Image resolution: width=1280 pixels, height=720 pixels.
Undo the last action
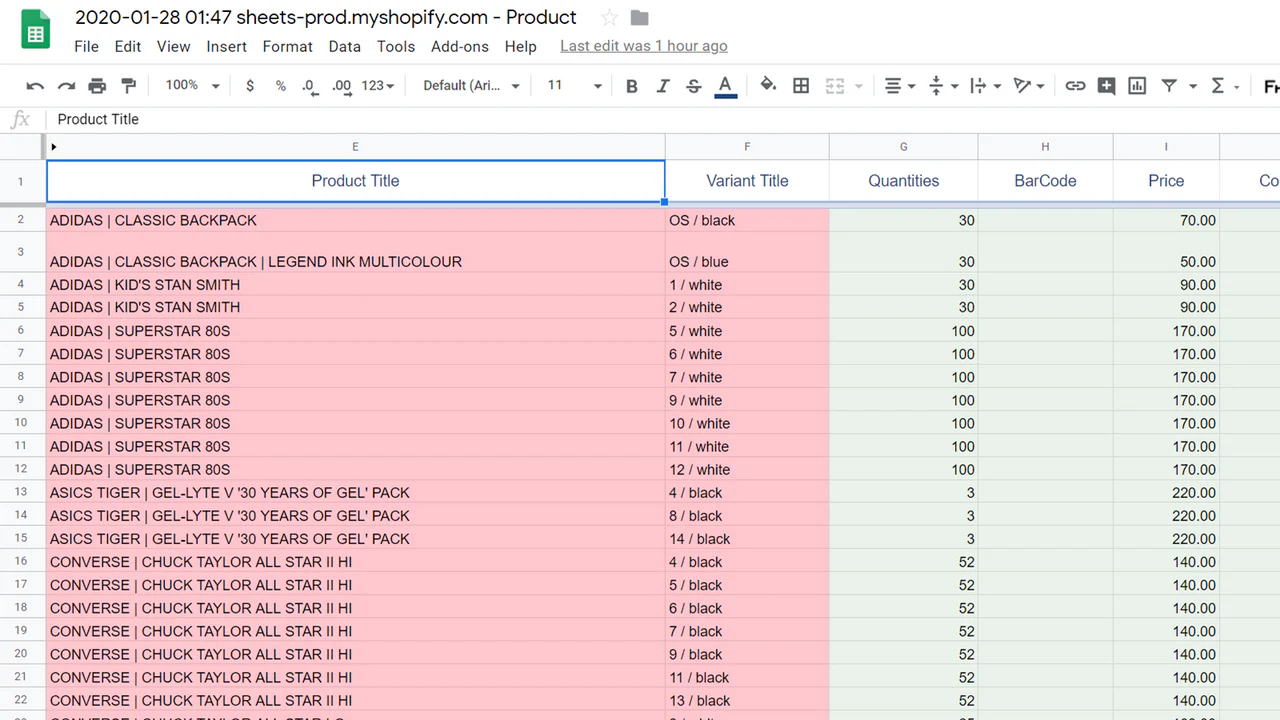pos(35,86)
